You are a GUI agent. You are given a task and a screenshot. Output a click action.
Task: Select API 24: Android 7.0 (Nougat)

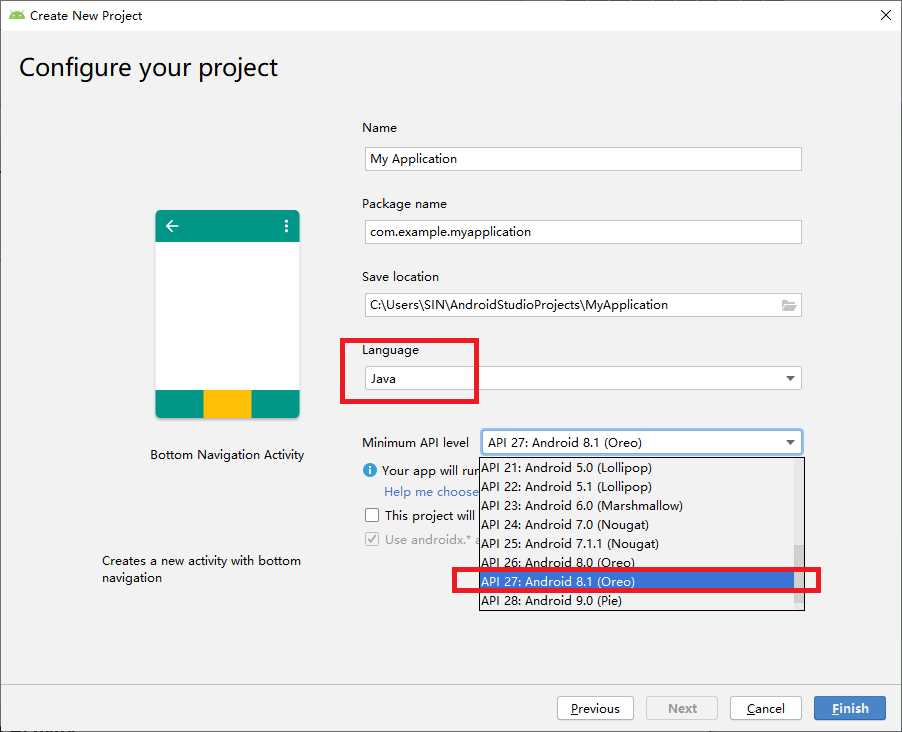click(636, 524)
